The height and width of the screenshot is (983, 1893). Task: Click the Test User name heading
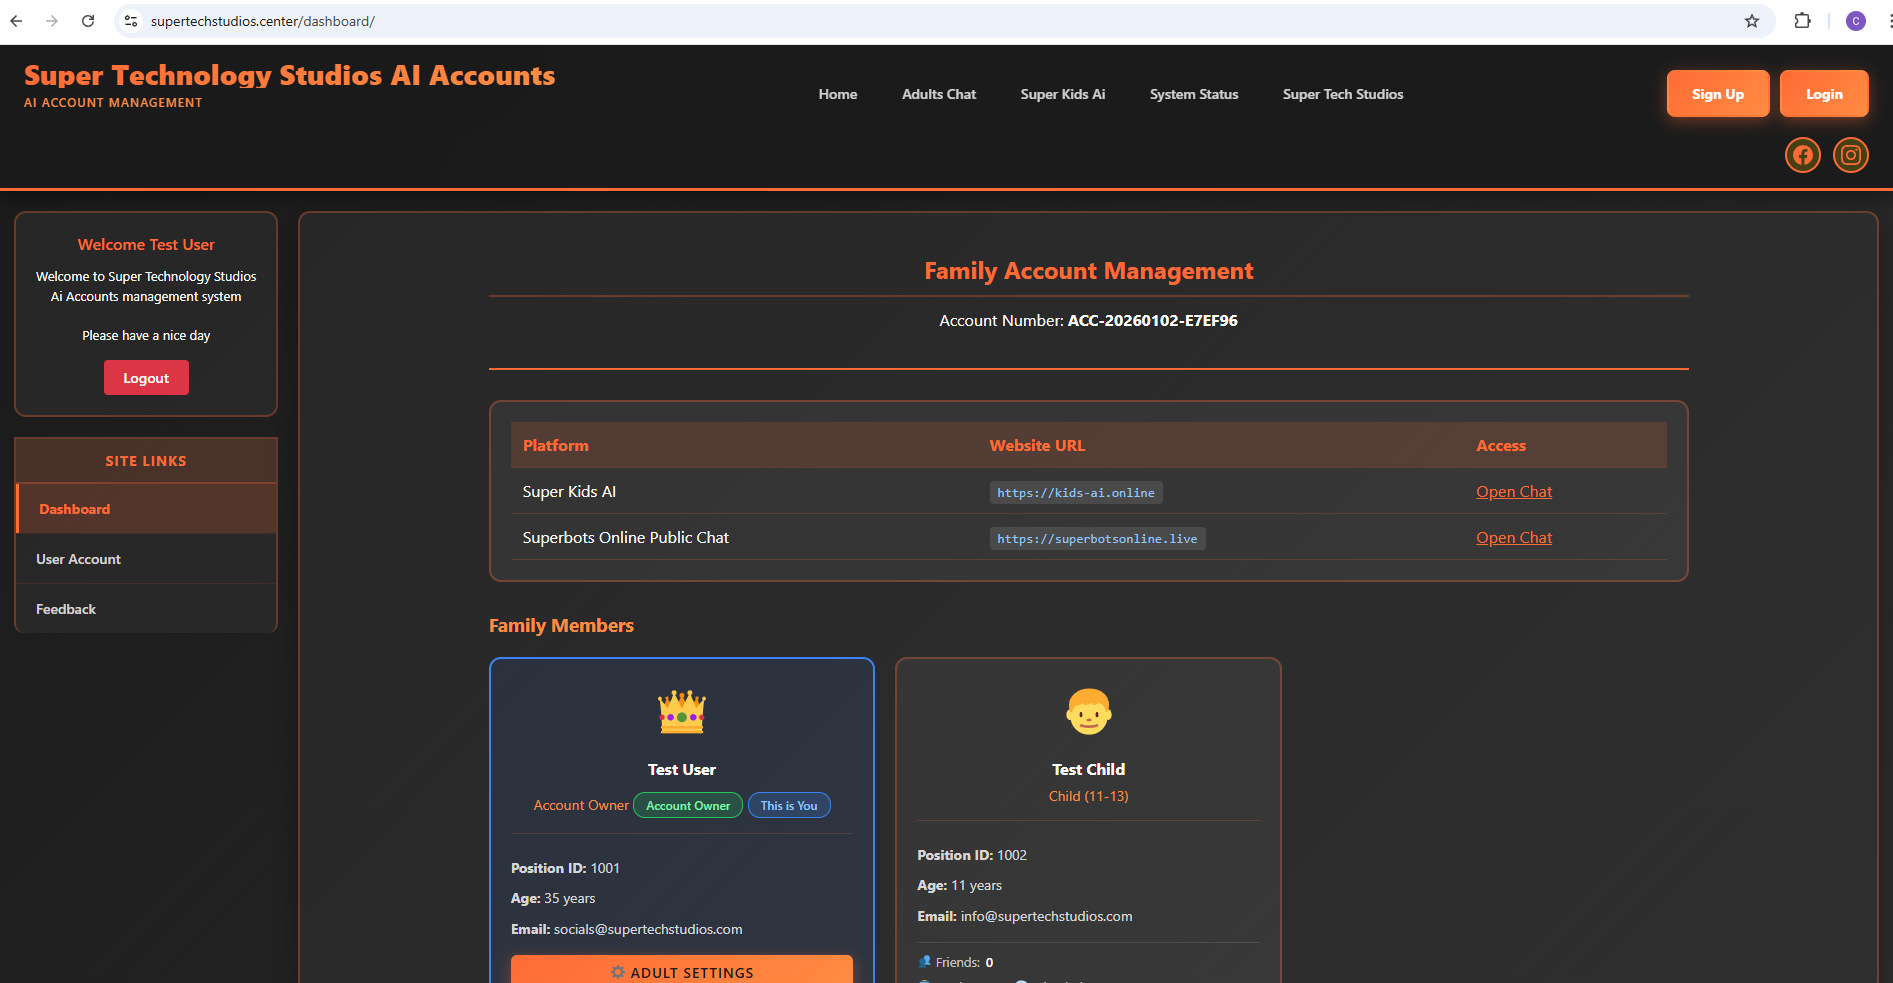(x=682, y=769)
